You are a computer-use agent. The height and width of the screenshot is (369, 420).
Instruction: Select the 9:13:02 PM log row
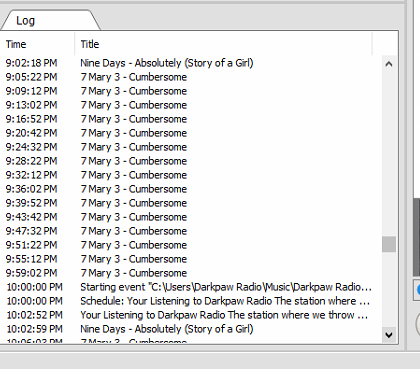(x=191, y=105)
